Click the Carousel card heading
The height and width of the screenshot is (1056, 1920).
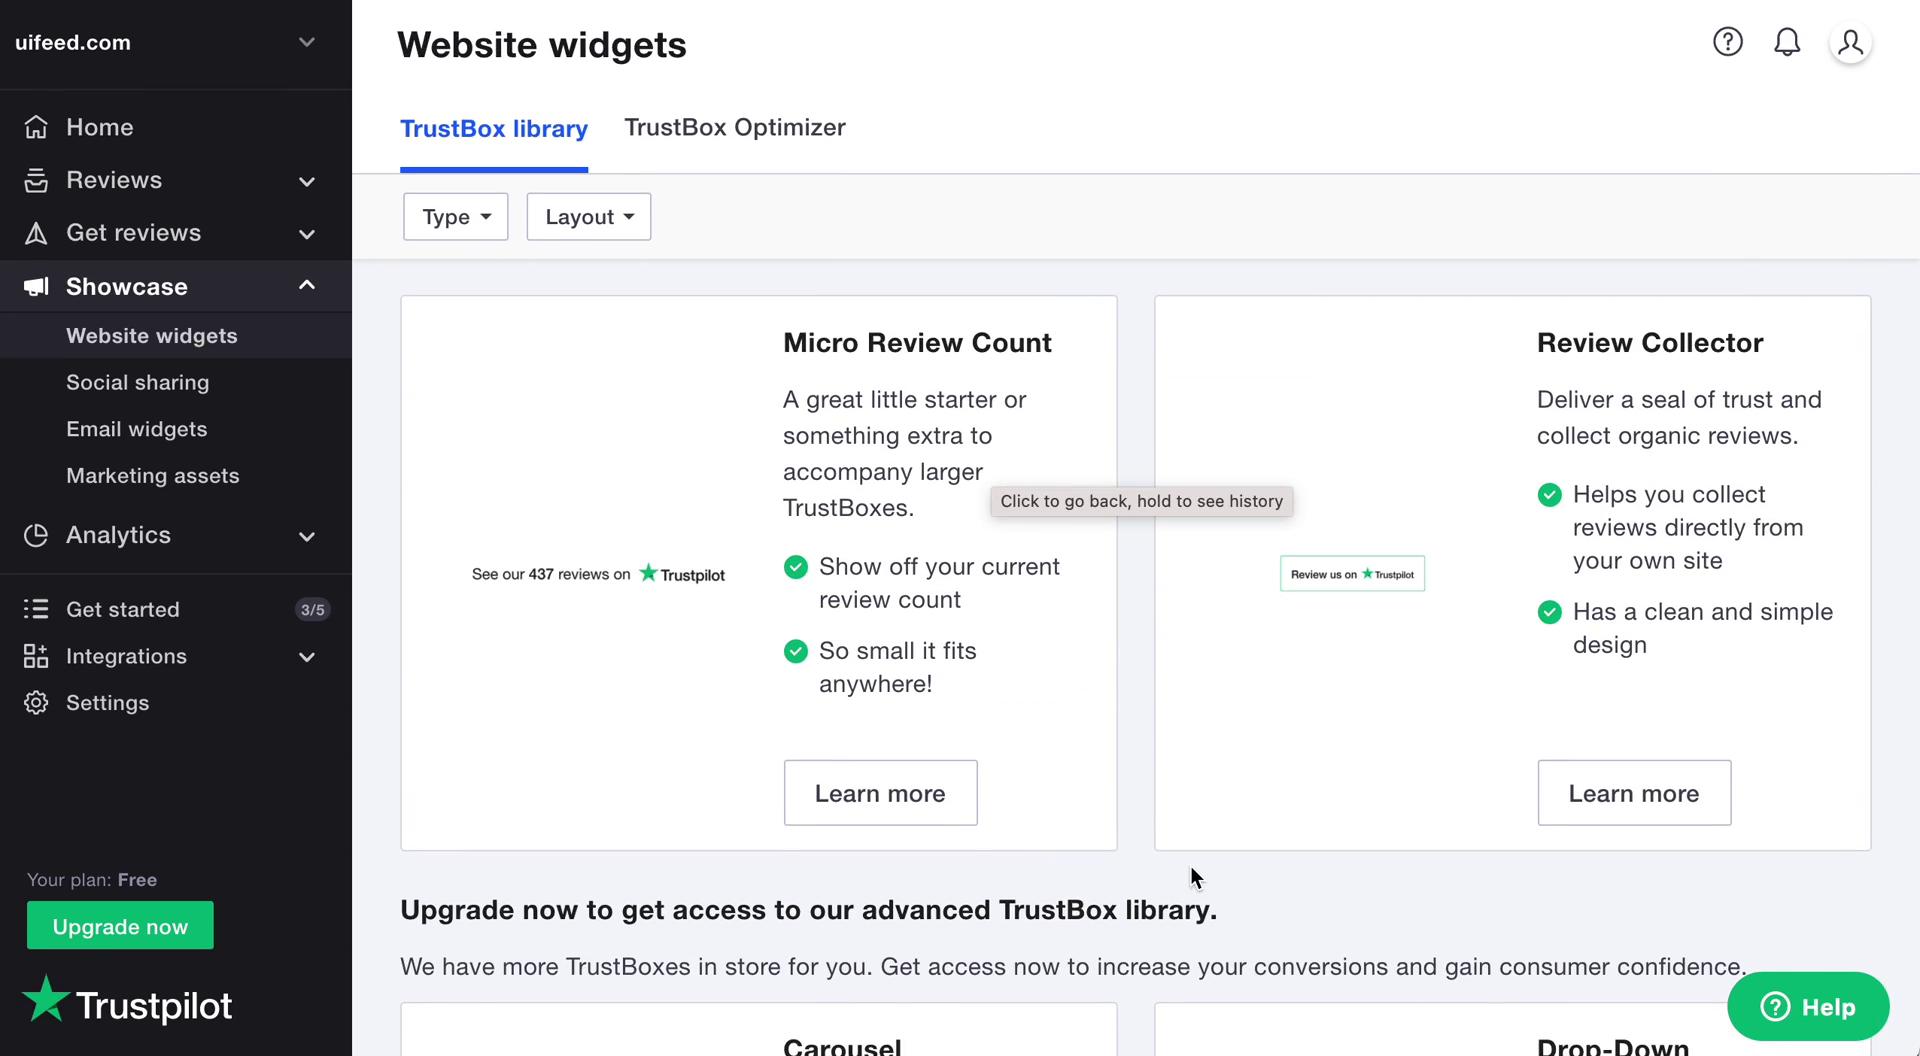click(x=842, y=1046)
